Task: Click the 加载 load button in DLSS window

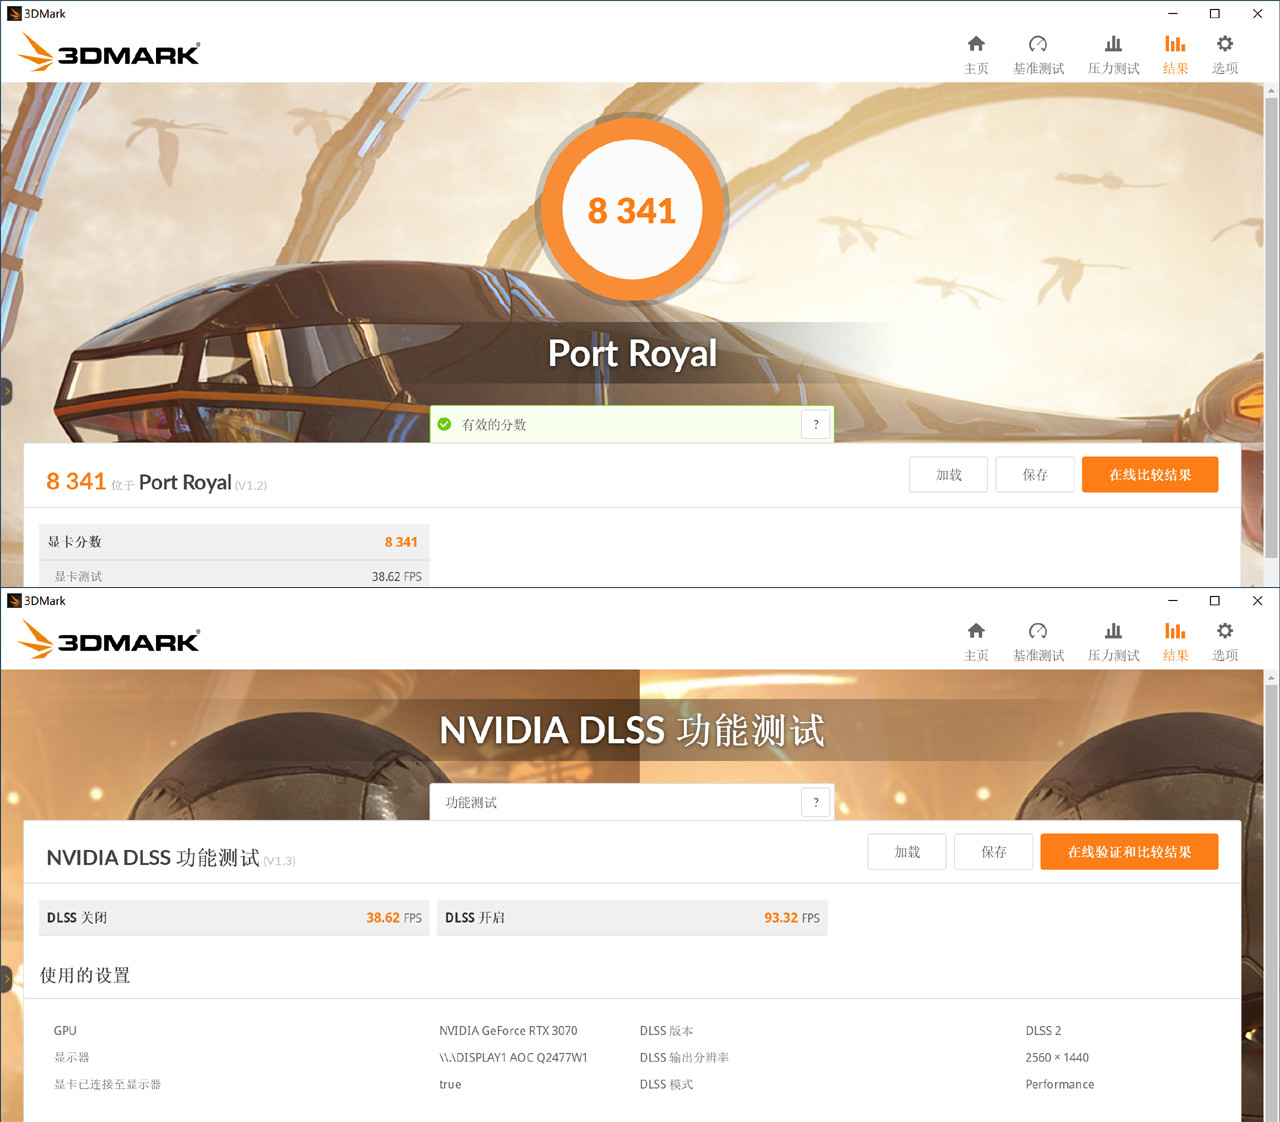Action: tap(906, 851)
